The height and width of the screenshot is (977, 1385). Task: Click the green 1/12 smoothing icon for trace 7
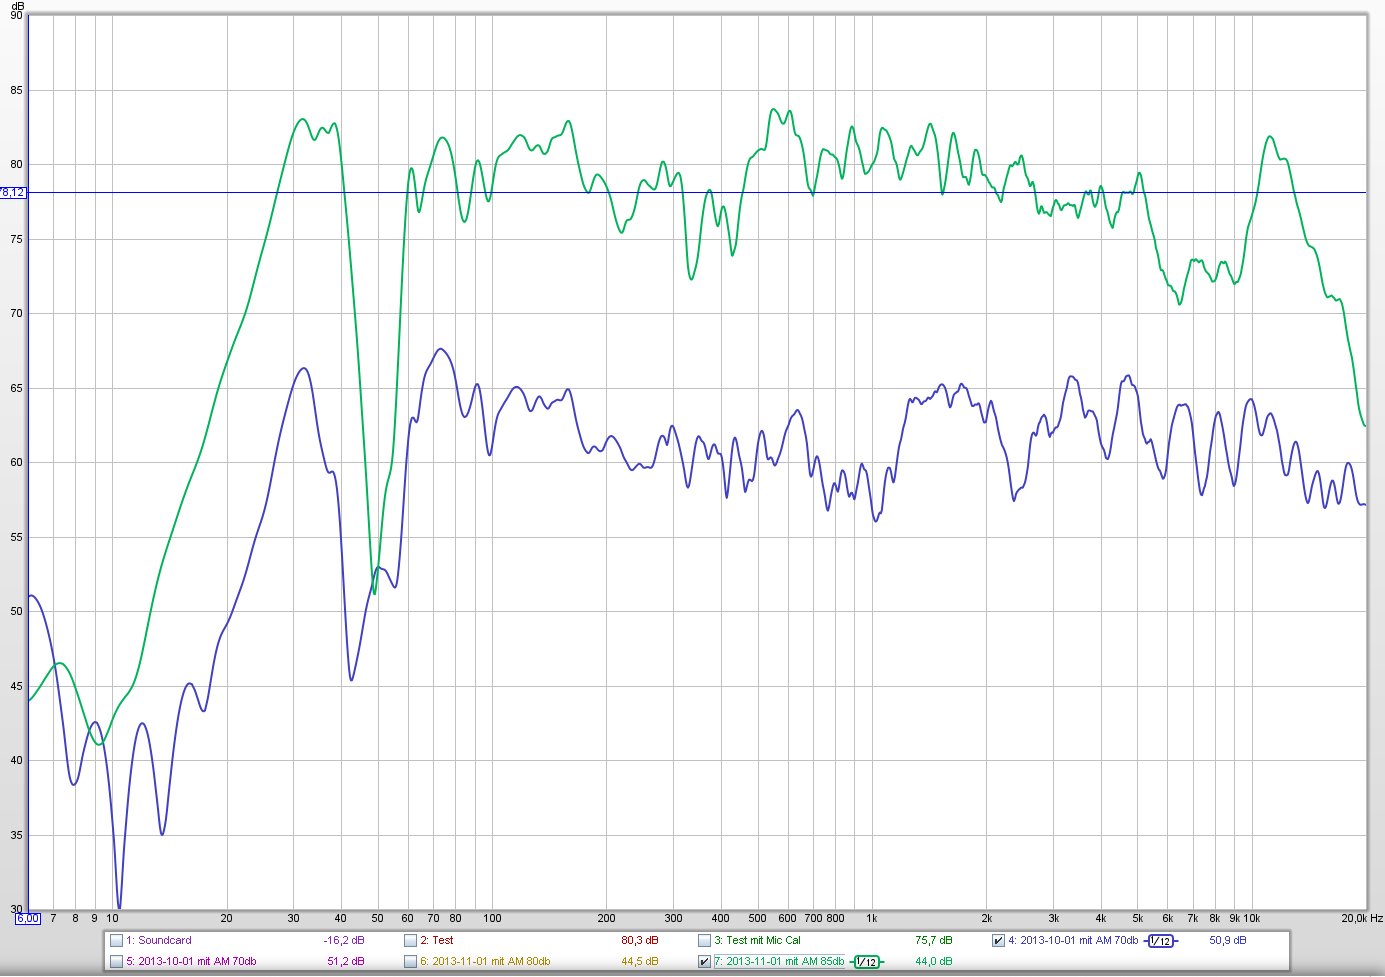(866, 962)
